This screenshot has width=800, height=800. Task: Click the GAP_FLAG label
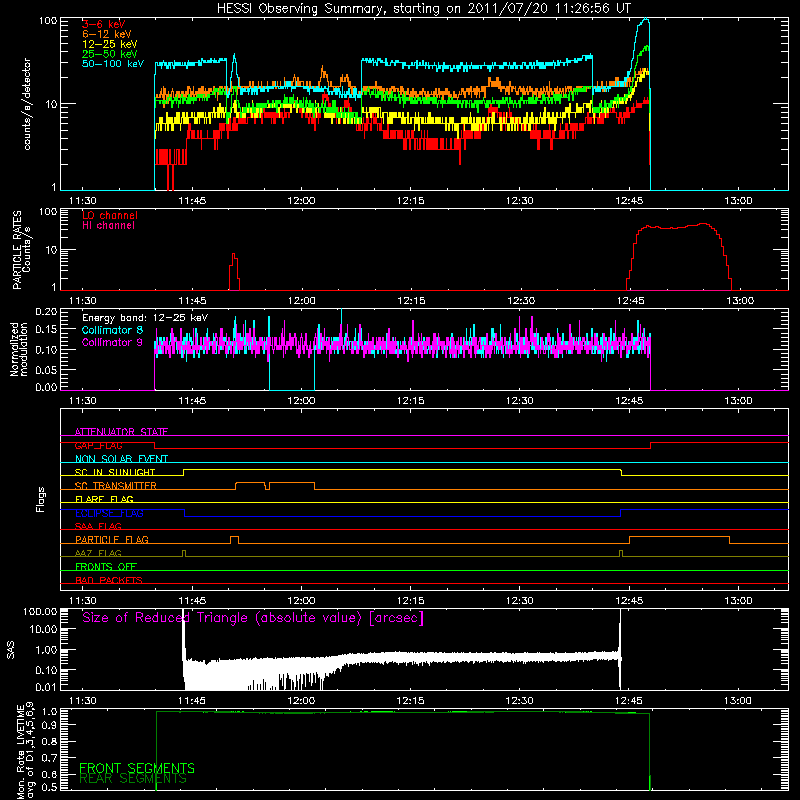[98, 445]
